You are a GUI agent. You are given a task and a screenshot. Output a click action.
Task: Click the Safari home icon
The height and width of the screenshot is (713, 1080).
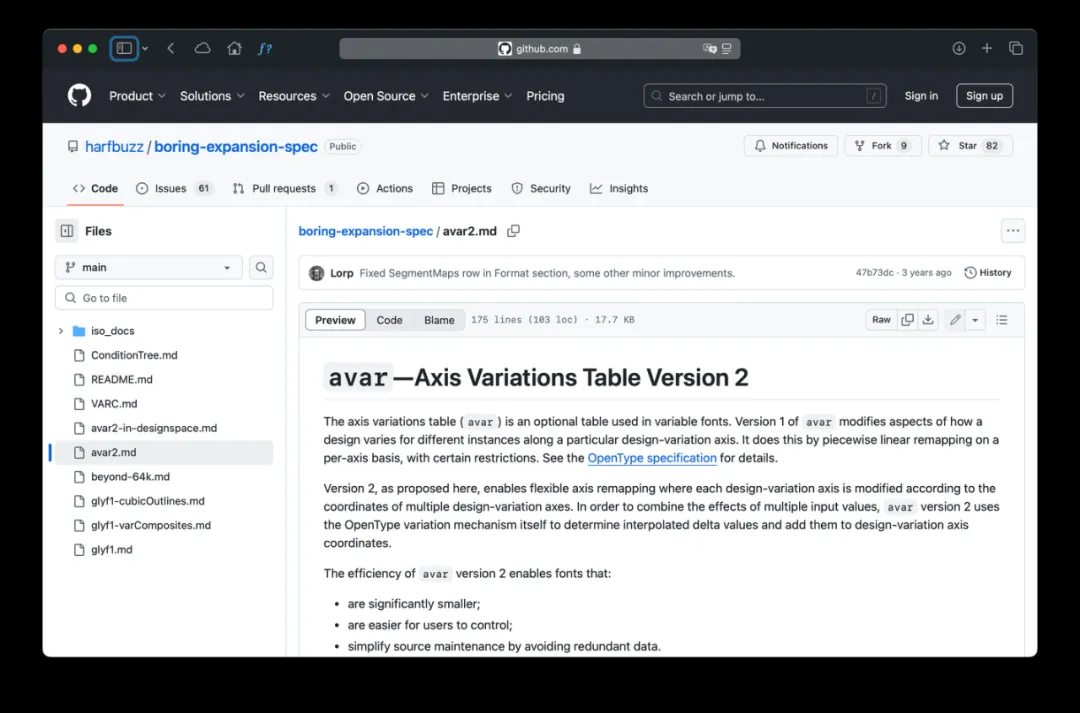234,48
